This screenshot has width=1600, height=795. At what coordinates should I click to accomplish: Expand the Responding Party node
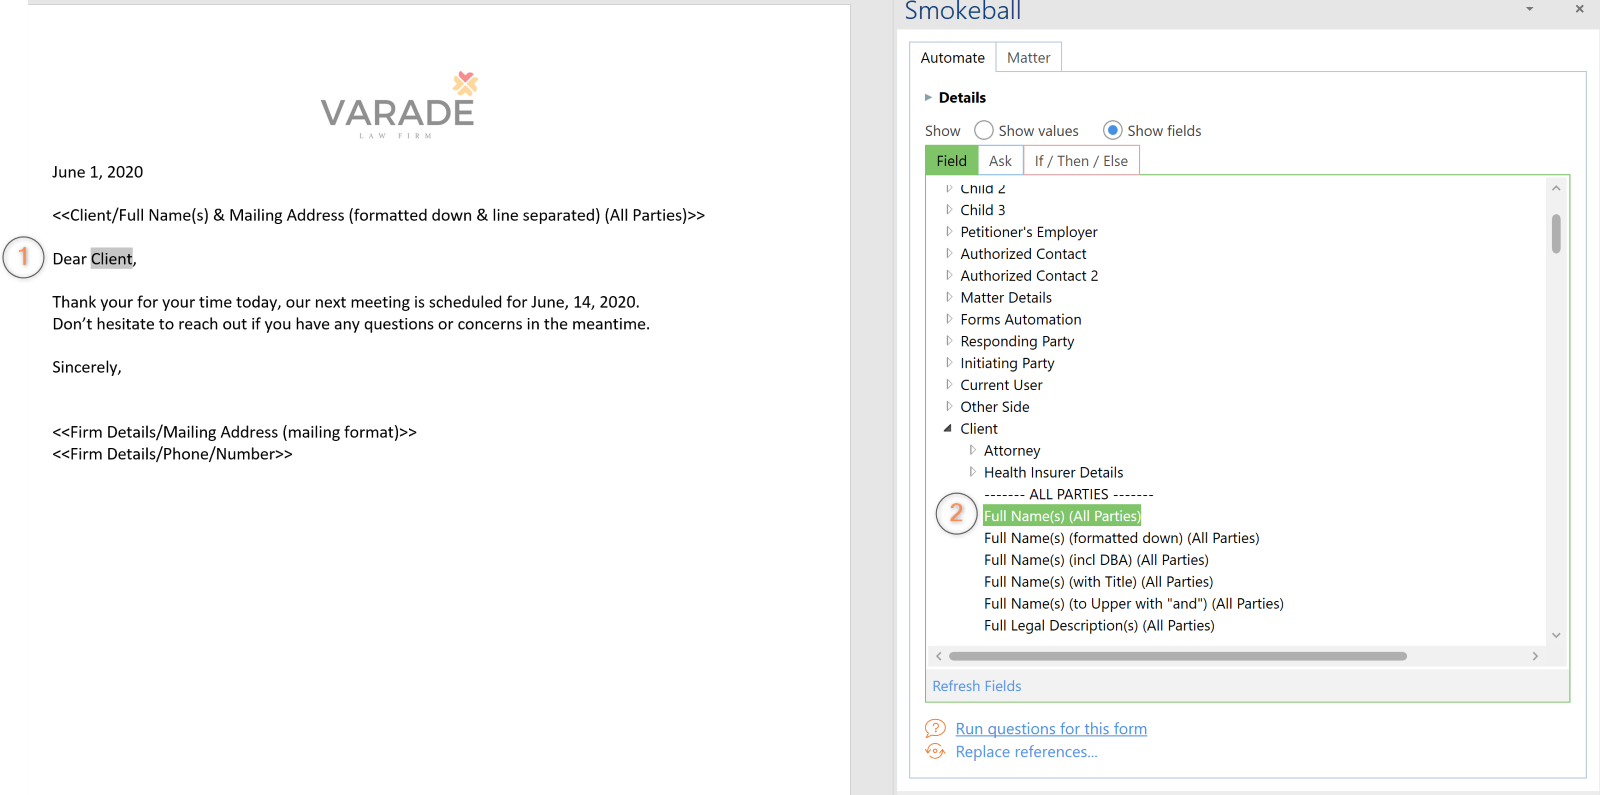tap(949, 341)
